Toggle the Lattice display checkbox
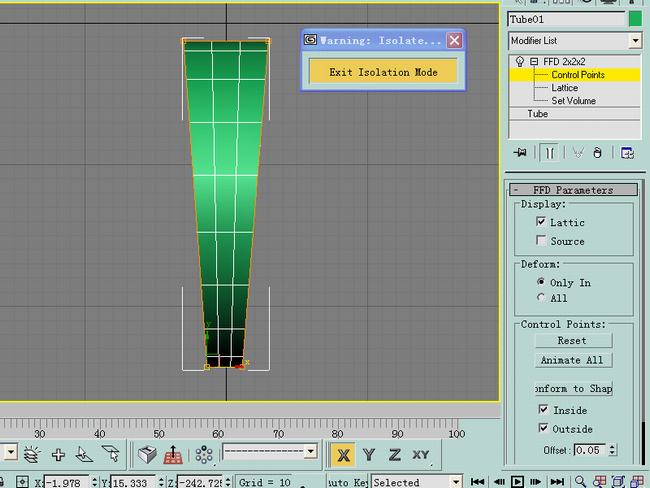The height and width of the screenshot is (488, 650). 541,221
